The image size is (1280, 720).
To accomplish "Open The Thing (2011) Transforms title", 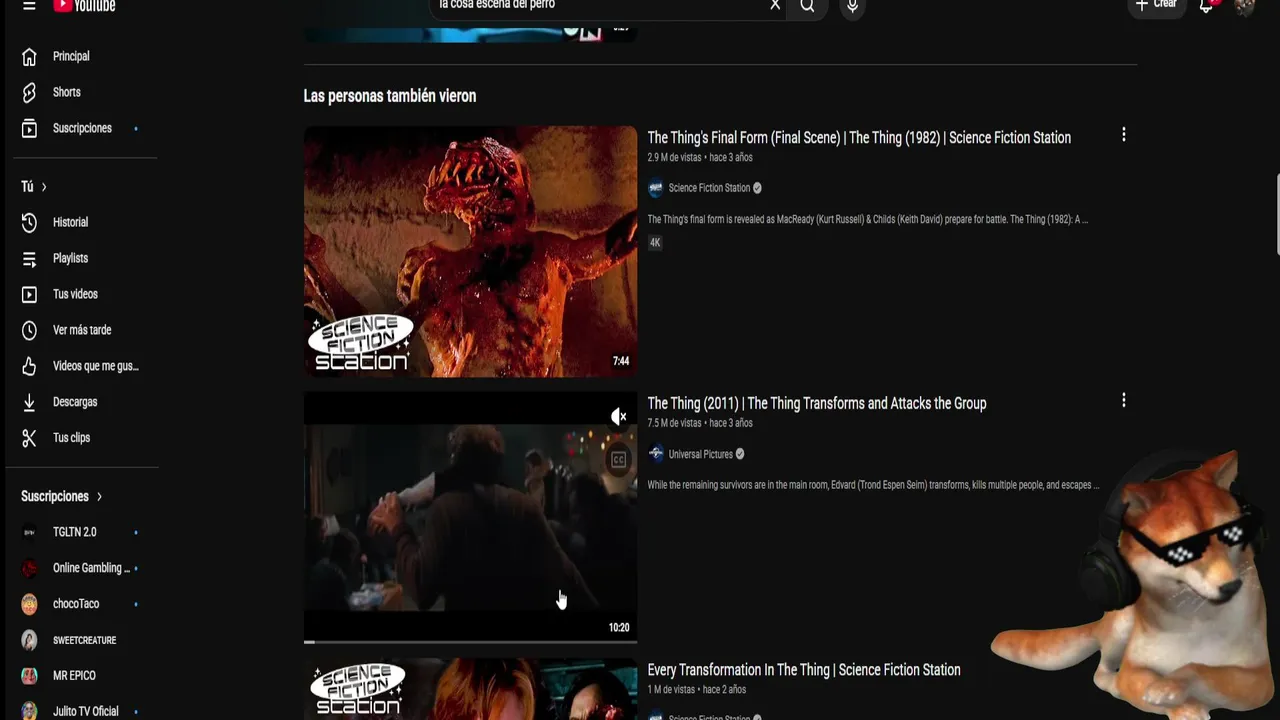I will [817, 404].
